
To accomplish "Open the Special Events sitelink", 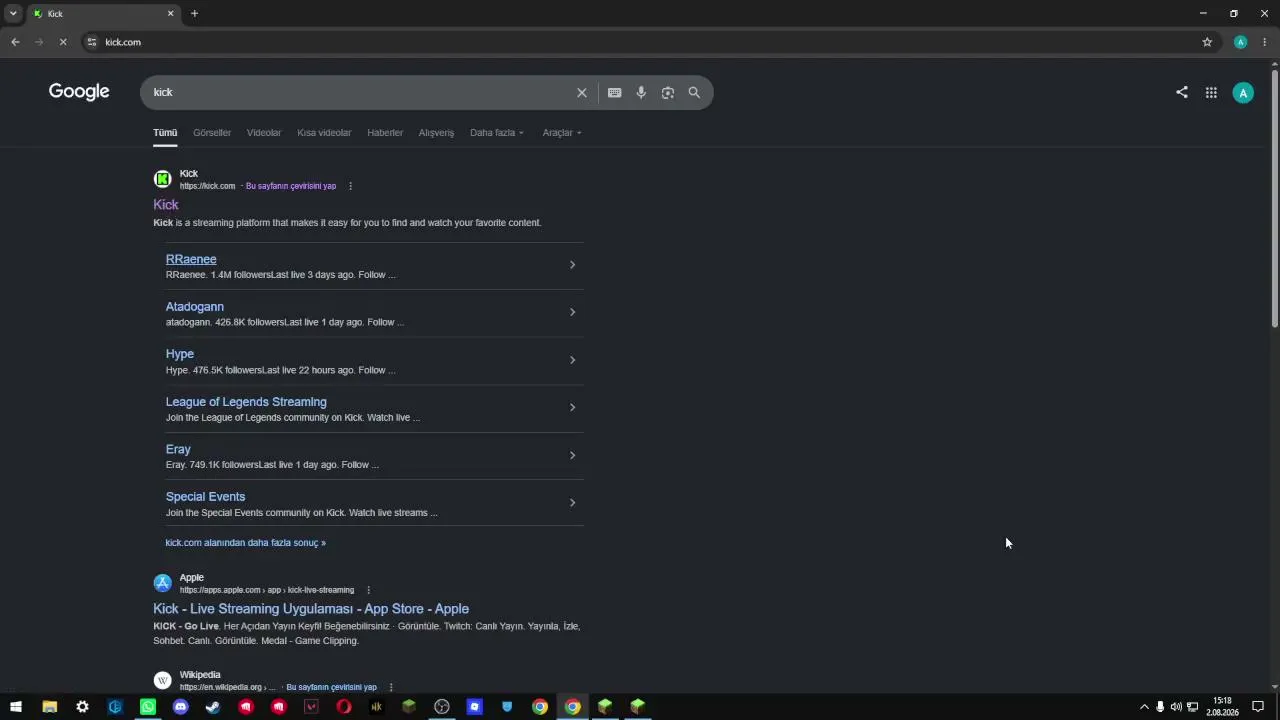I will coord(205,497).
